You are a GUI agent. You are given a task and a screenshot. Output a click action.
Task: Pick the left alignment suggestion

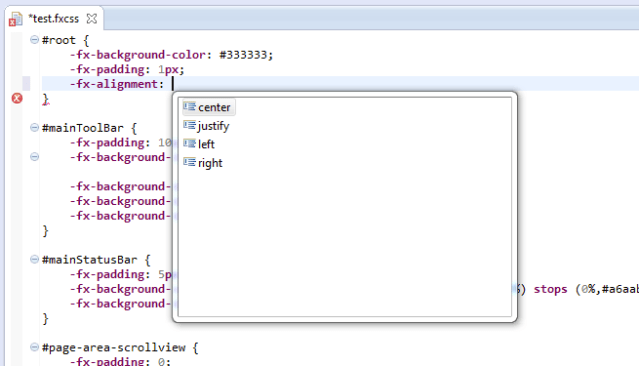pyautogui.click(x=206, y=144)
